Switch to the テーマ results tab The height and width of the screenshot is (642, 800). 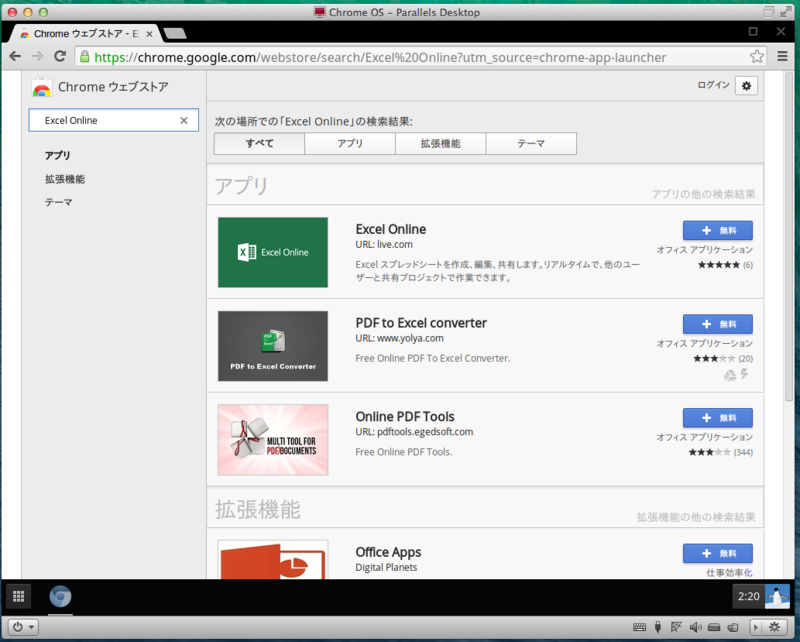click(x=531, y=143)
